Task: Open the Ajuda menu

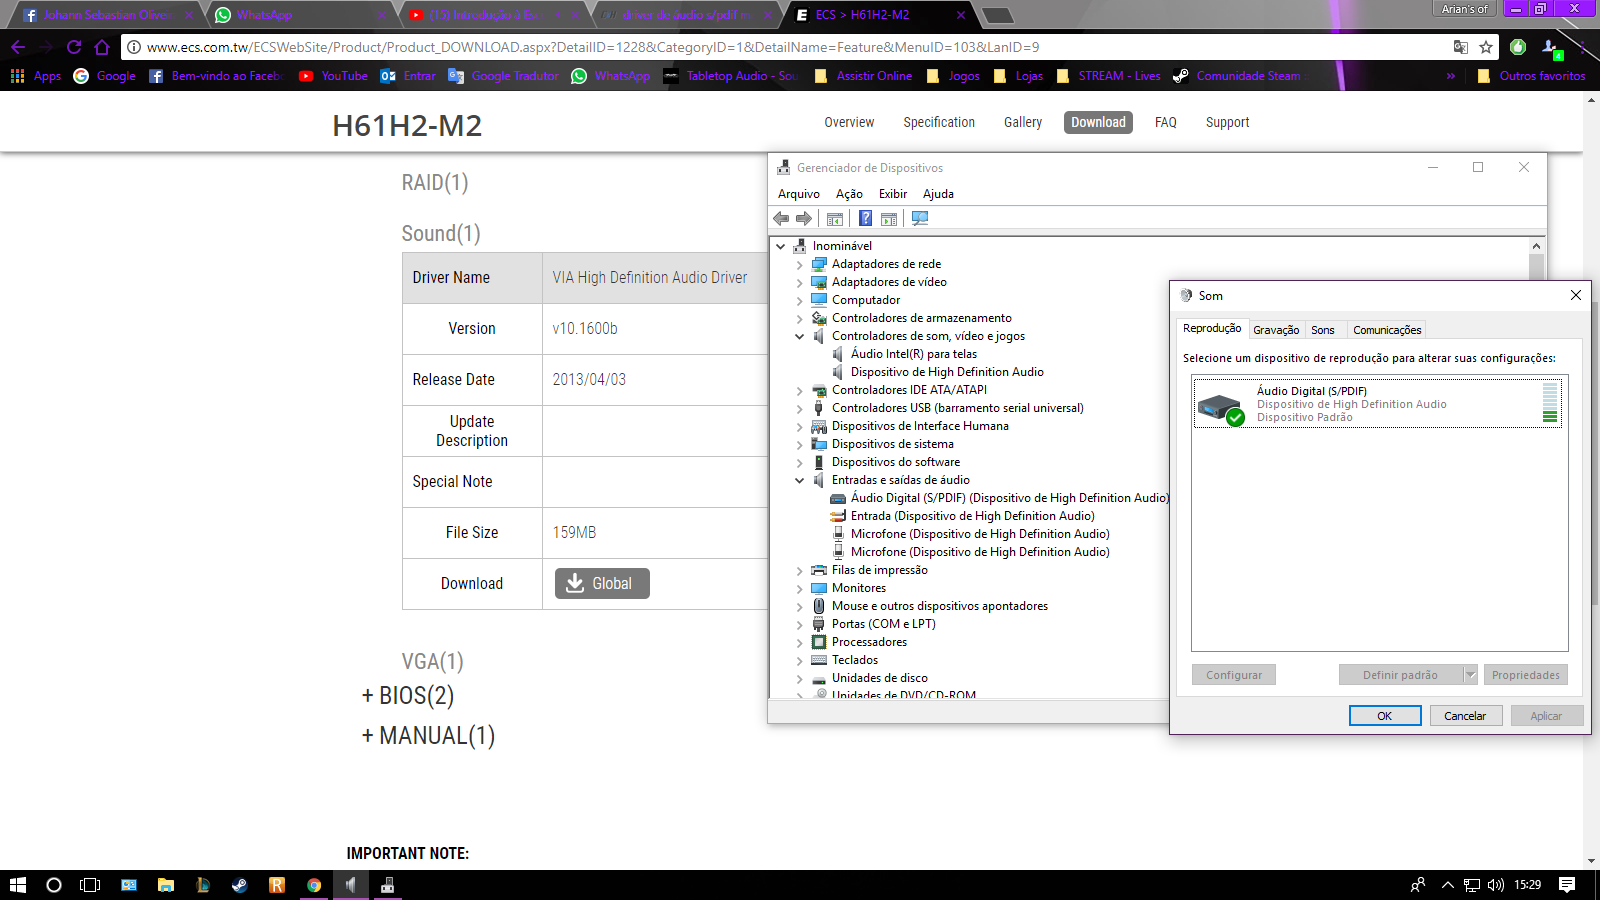Action: click(x=938, y=194)
